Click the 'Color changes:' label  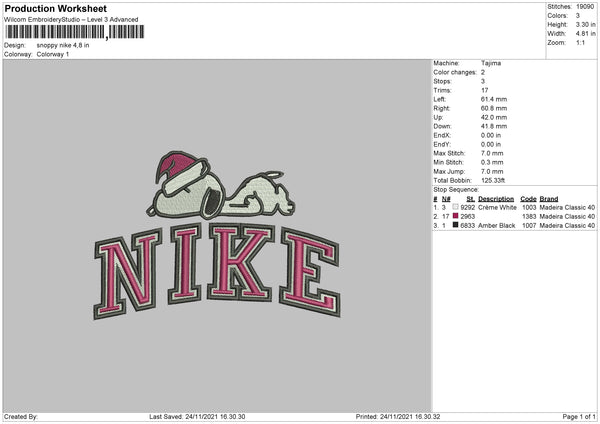tap(455, 72)
